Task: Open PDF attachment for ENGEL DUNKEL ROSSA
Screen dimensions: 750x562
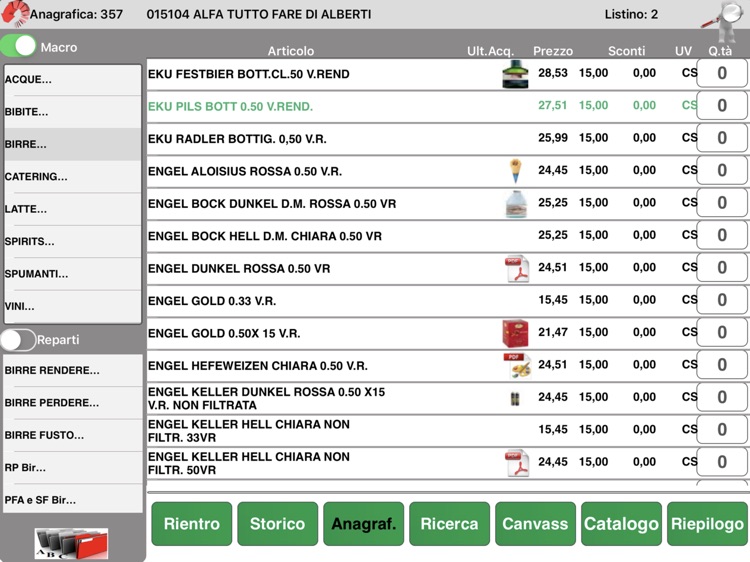Action: coord(517,269)
